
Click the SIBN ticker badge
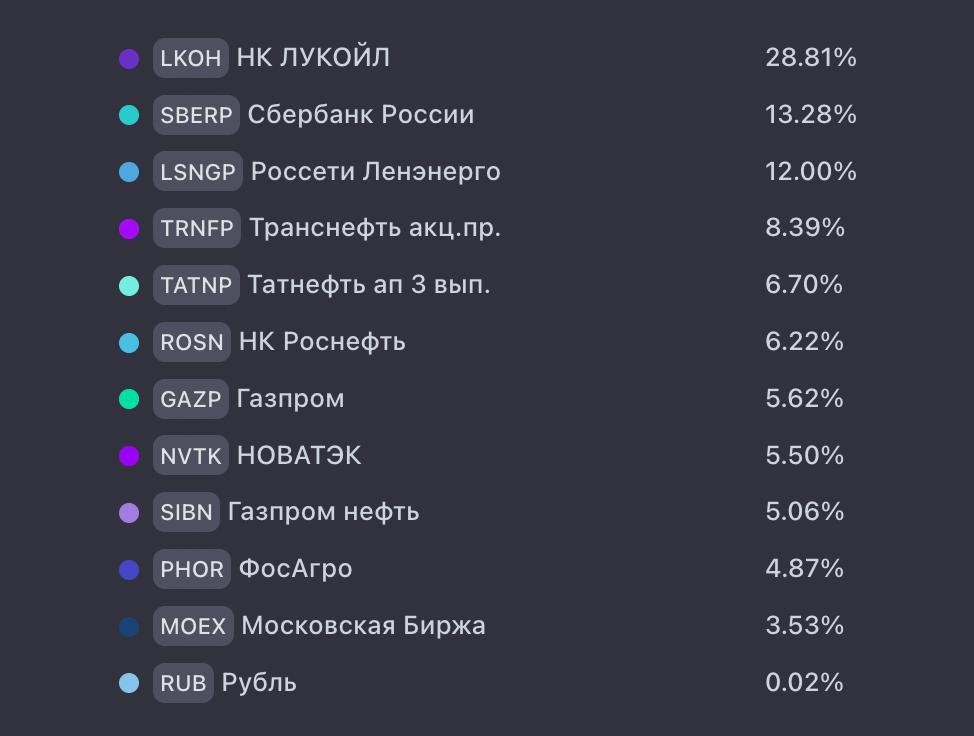coord(186,512)
